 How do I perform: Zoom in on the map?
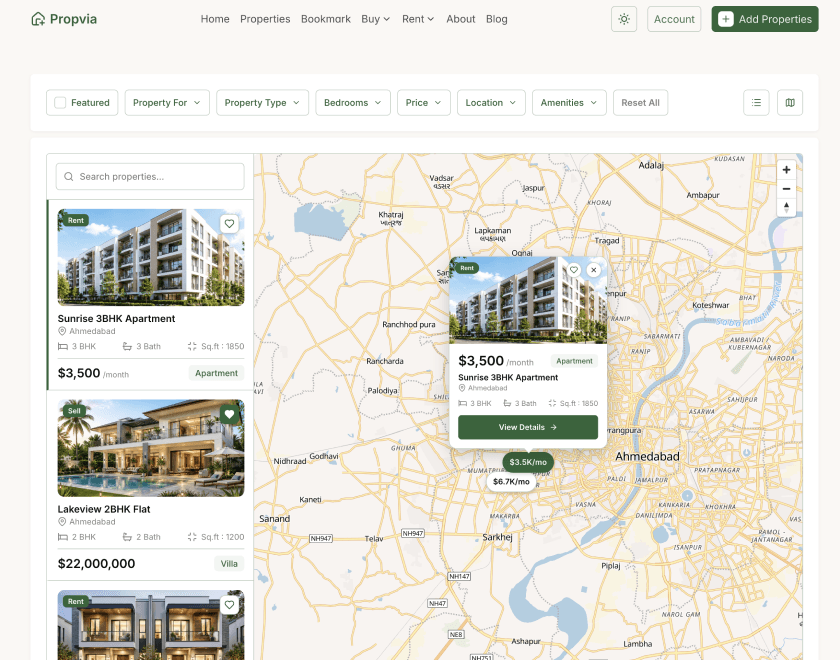tap(786, 170)
